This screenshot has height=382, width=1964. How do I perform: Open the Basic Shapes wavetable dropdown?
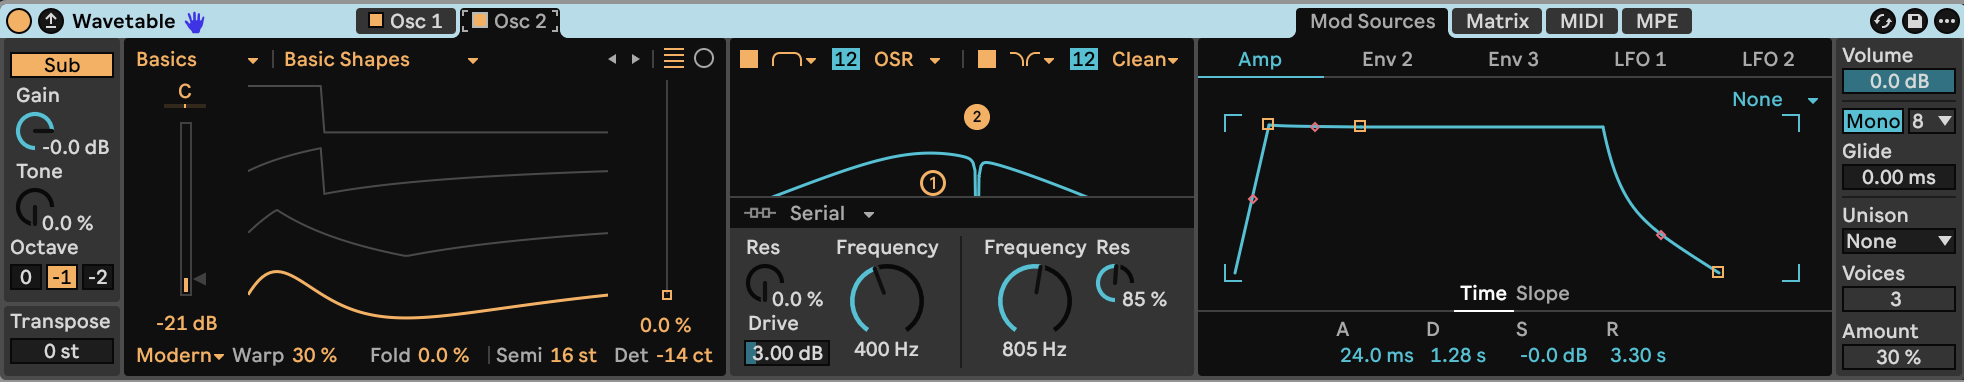[381, 60]
